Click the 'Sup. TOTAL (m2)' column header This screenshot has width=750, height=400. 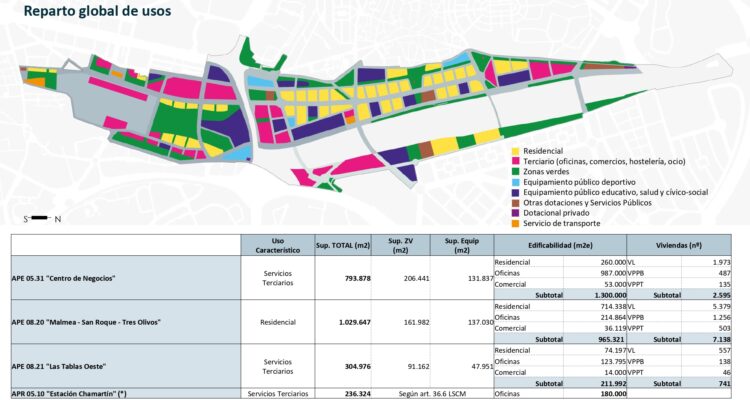(343, 245)
